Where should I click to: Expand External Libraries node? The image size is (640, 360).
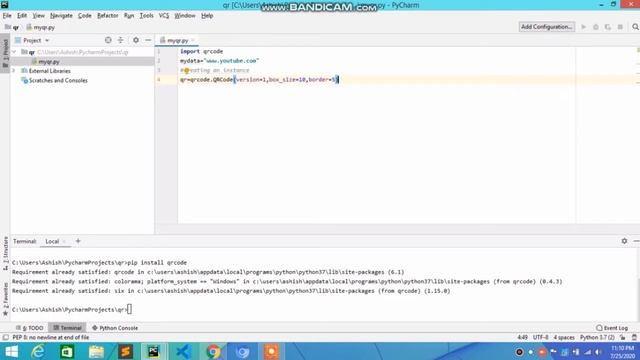click(x=14, y=71)
